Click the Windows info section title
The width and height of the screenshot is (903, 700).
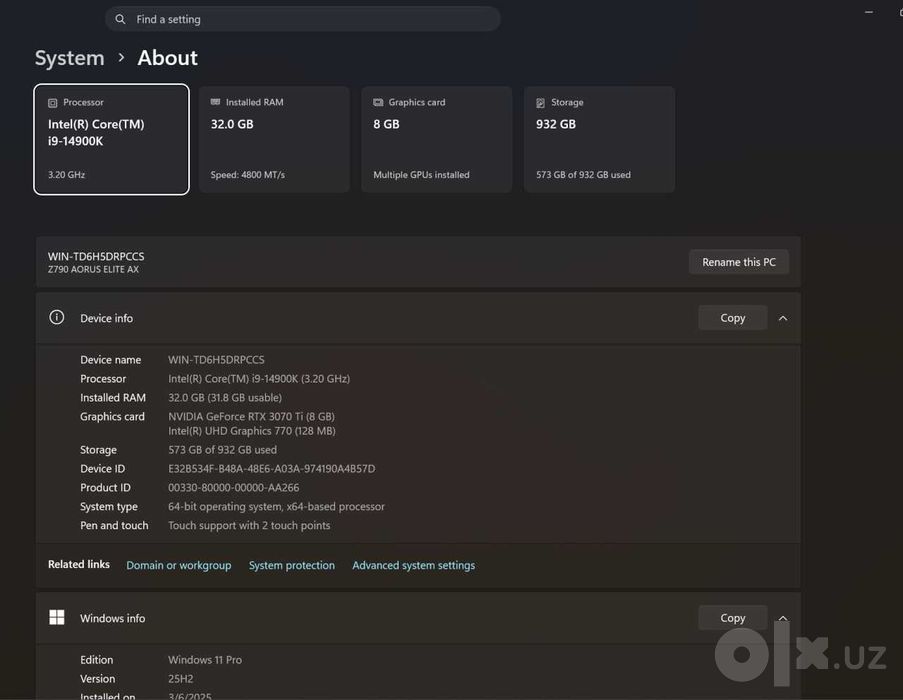pos(112,618)
